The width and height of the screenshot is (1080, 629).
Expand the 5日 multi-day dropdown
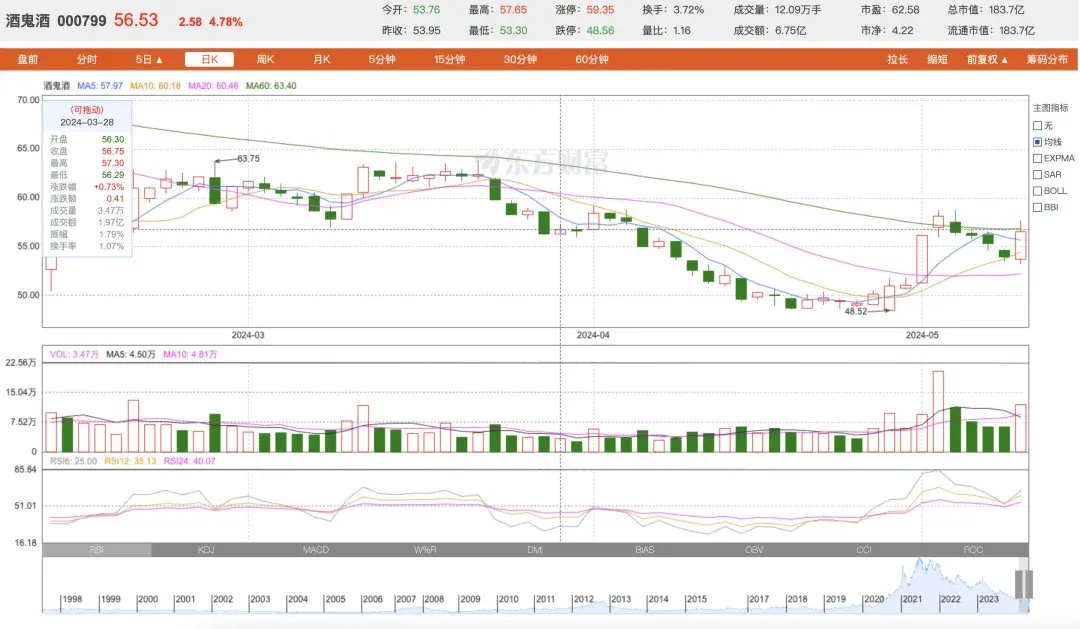click(149, 60)
